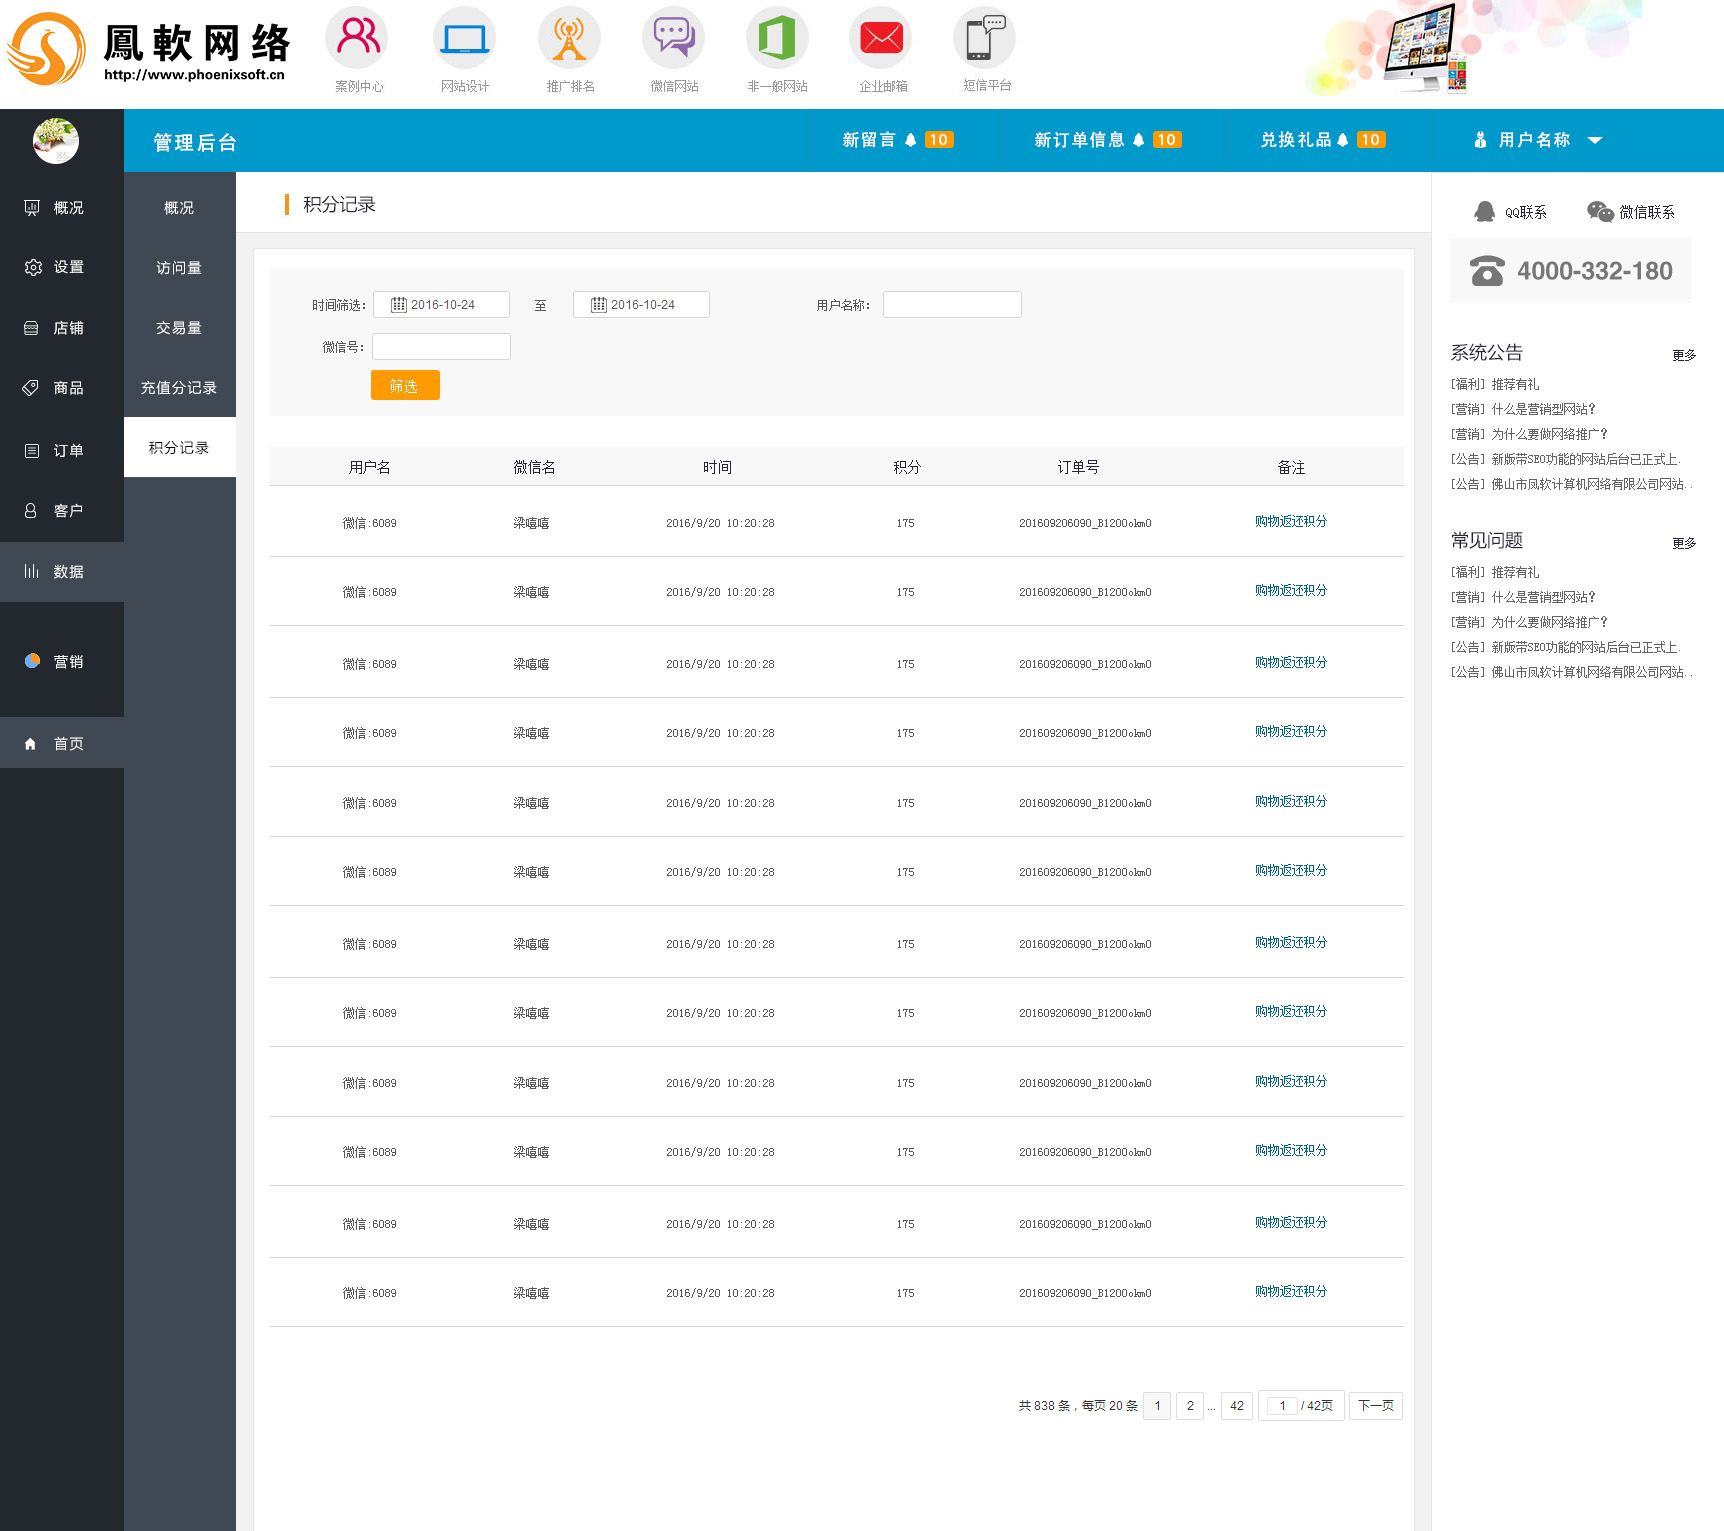
Task: Open the 推广排名 antenna icon
Action: tap(569, 38)
